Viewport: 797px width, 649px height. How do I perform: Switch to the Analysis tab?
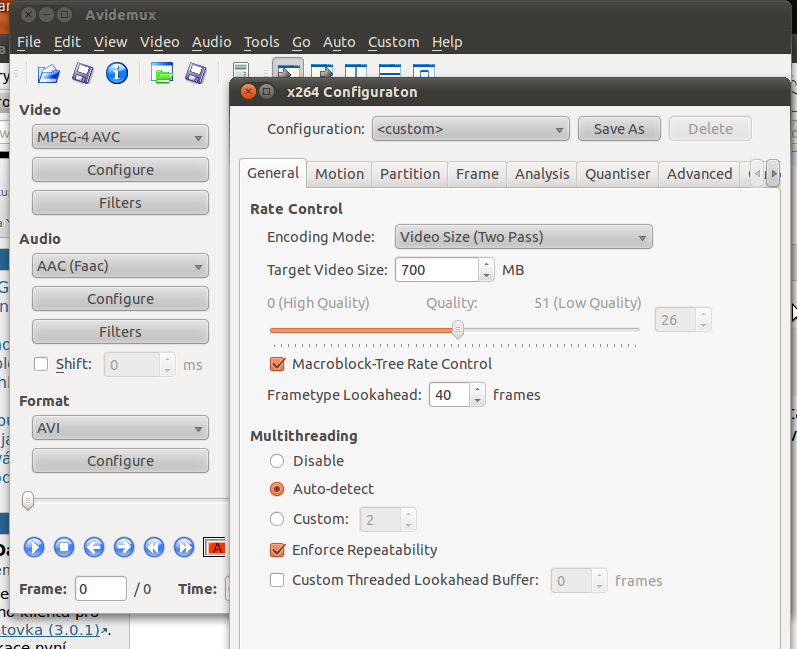[542, 174]
